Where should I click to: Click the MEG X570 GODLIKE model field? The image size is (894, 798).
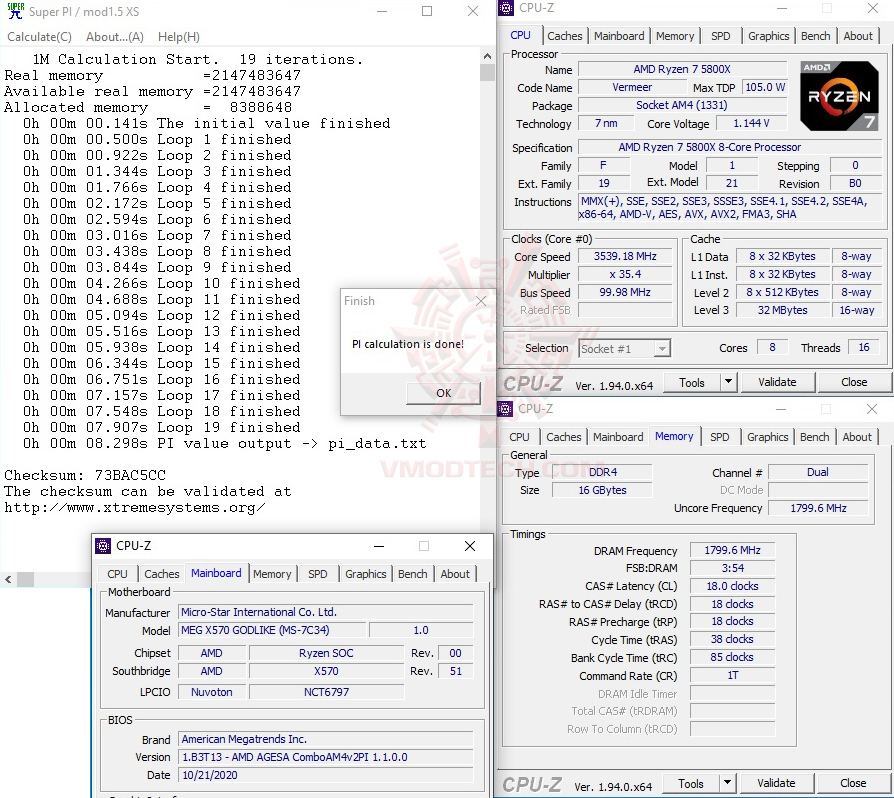pos(273,630)
